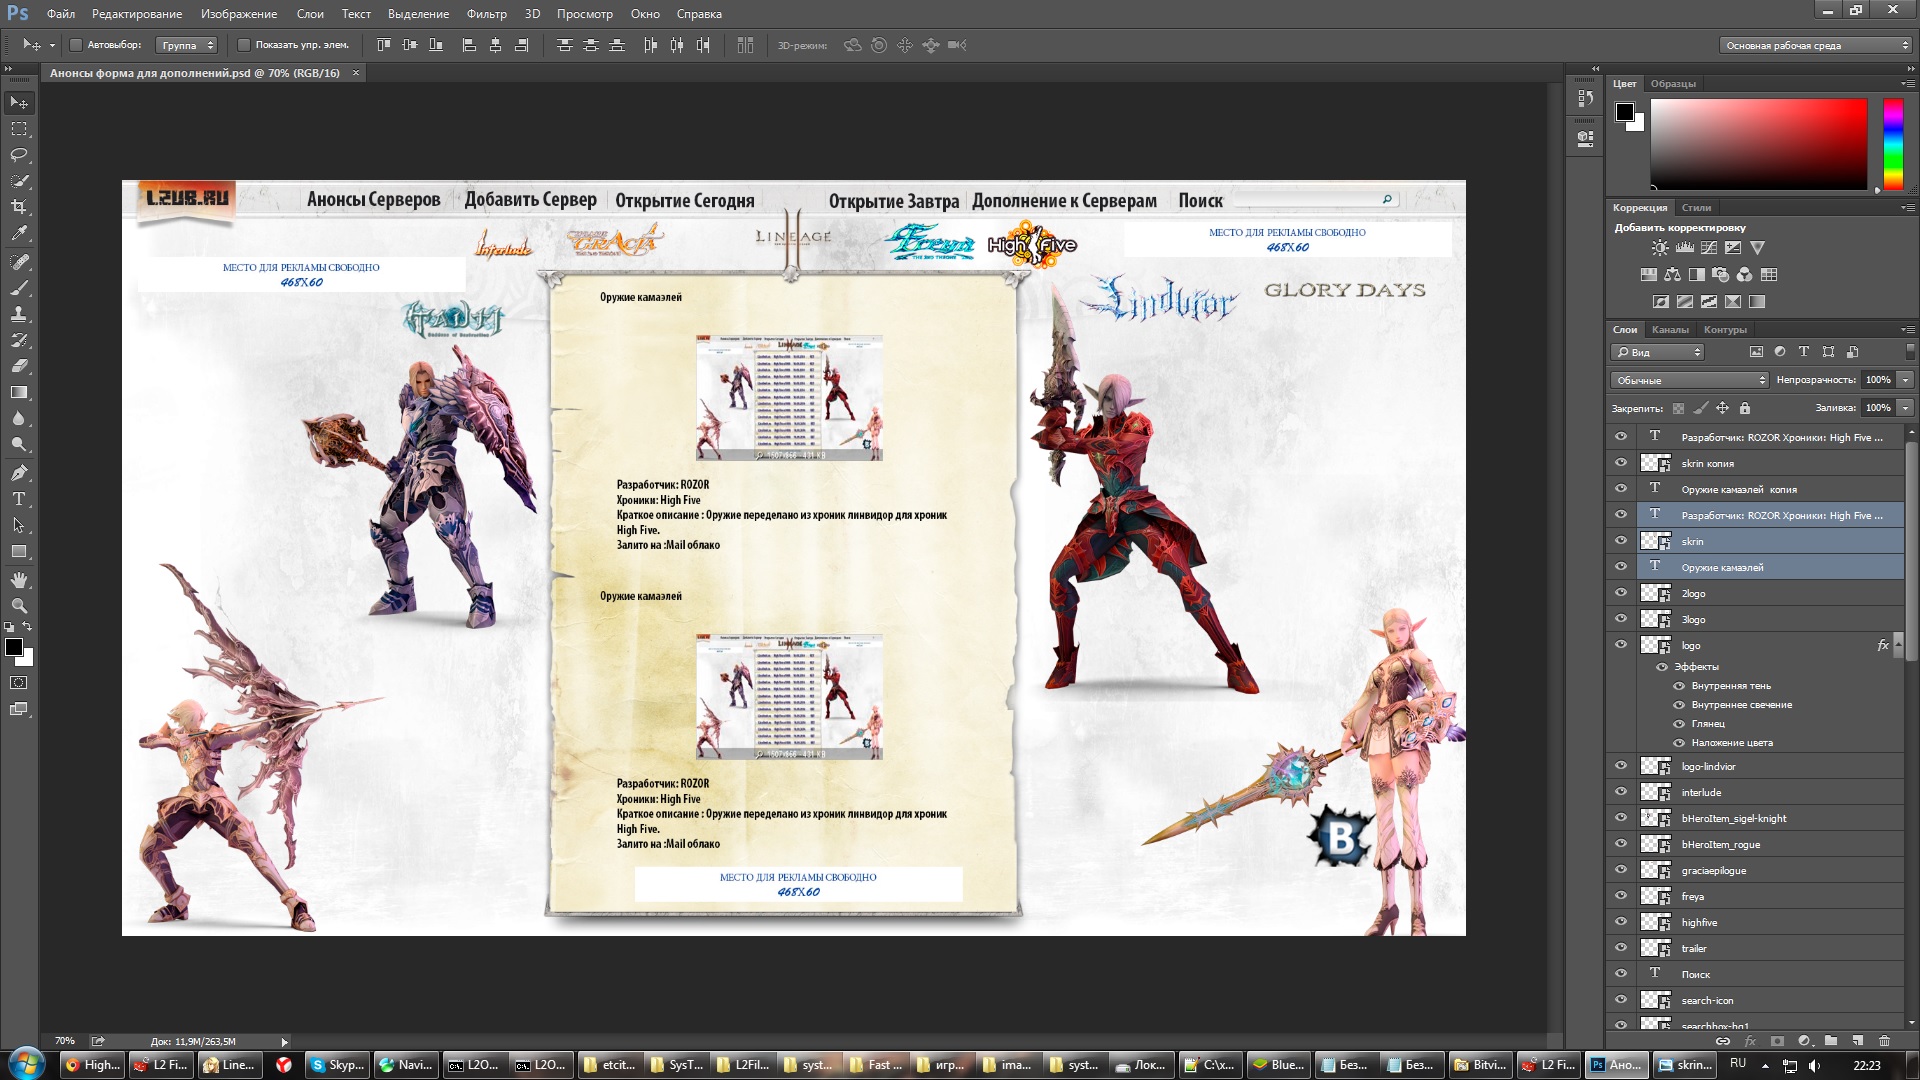Click the foreground color swatch in Color panel

point(1625,111)
